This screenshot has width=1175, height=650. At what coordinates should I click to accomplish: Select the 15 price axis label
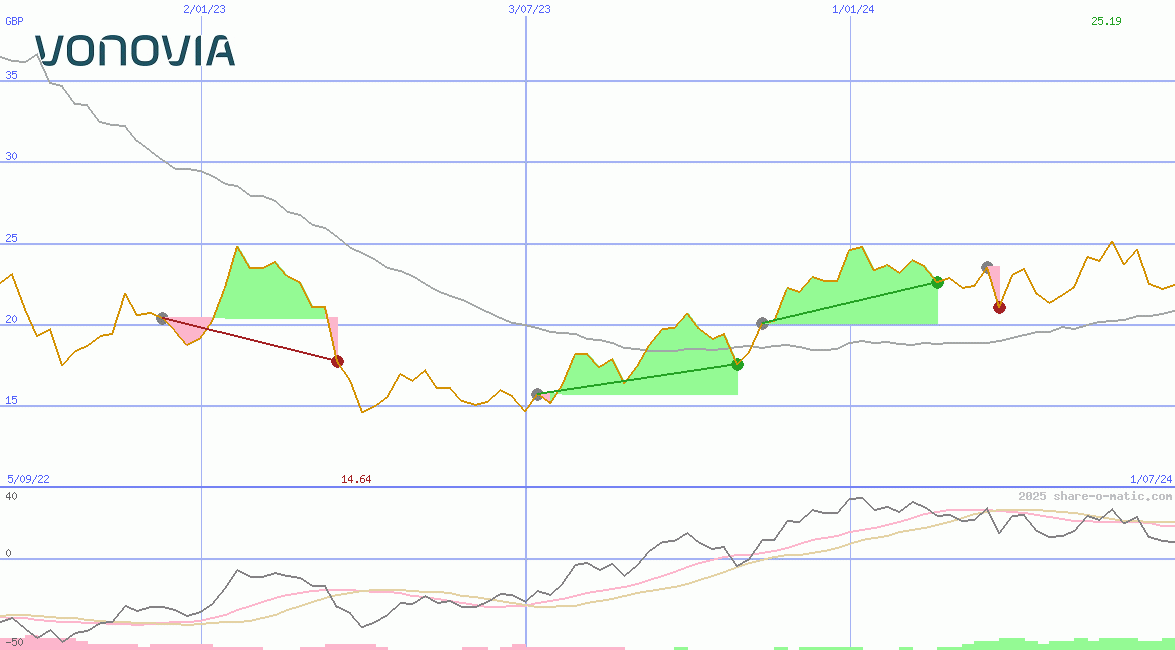tap(11, 401)
